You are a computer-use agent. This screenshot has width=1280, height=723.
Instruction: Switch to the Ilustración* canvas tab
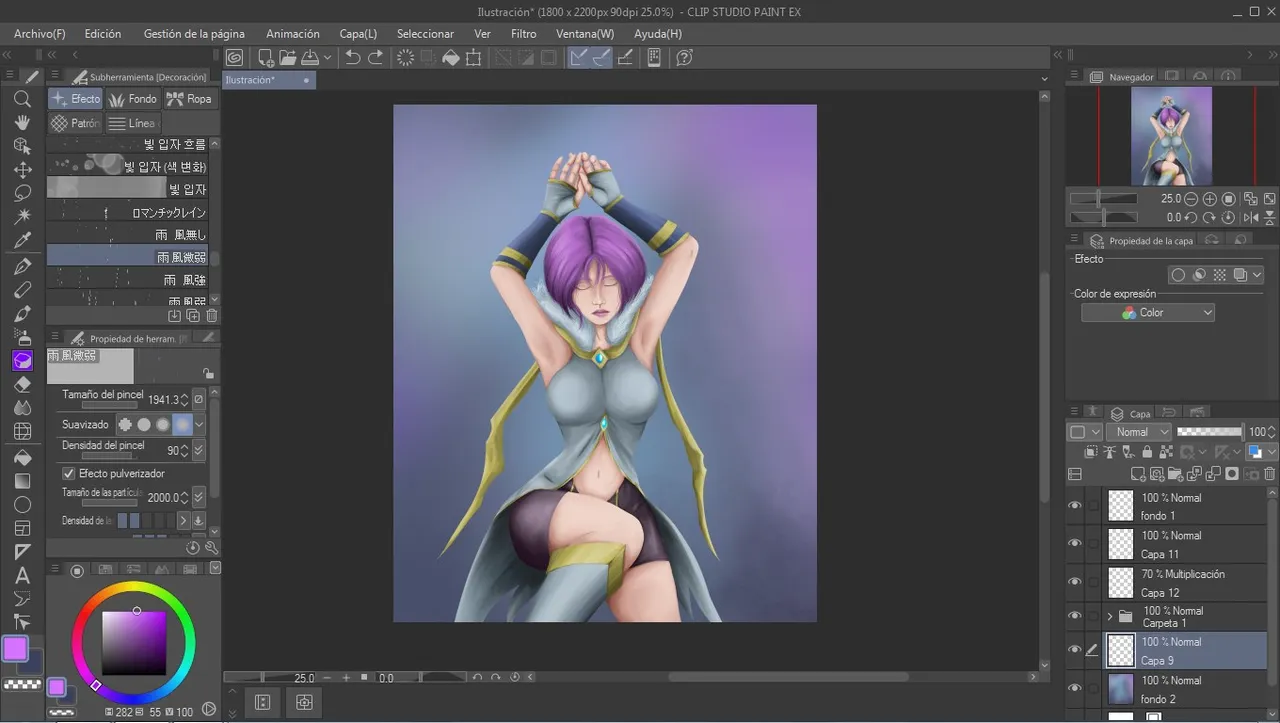click(x=267, y=80)
